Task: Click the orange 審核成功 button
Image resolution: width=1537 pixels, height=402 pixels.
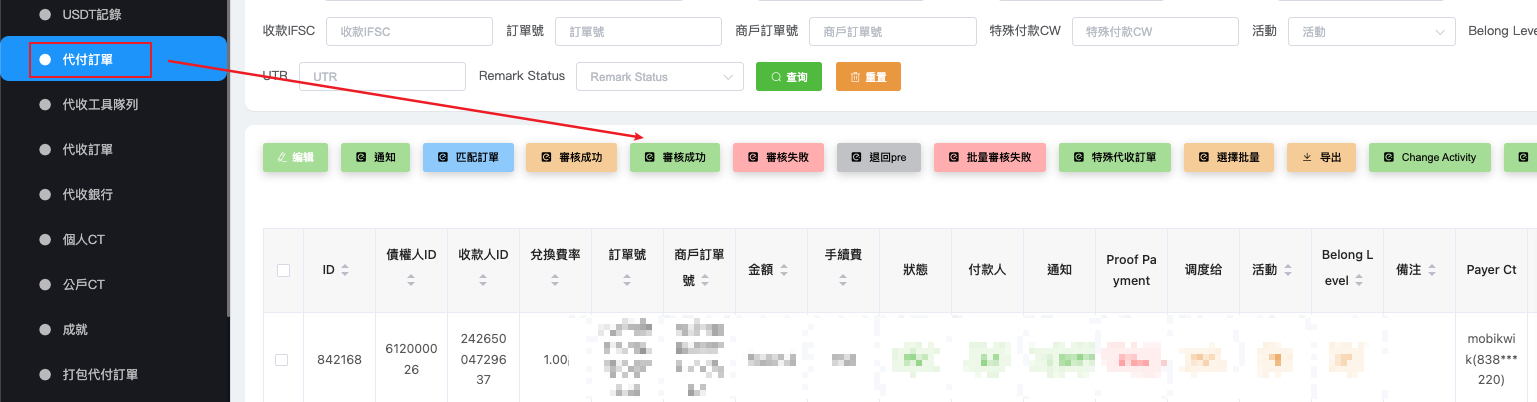Action: coord(571,158)
